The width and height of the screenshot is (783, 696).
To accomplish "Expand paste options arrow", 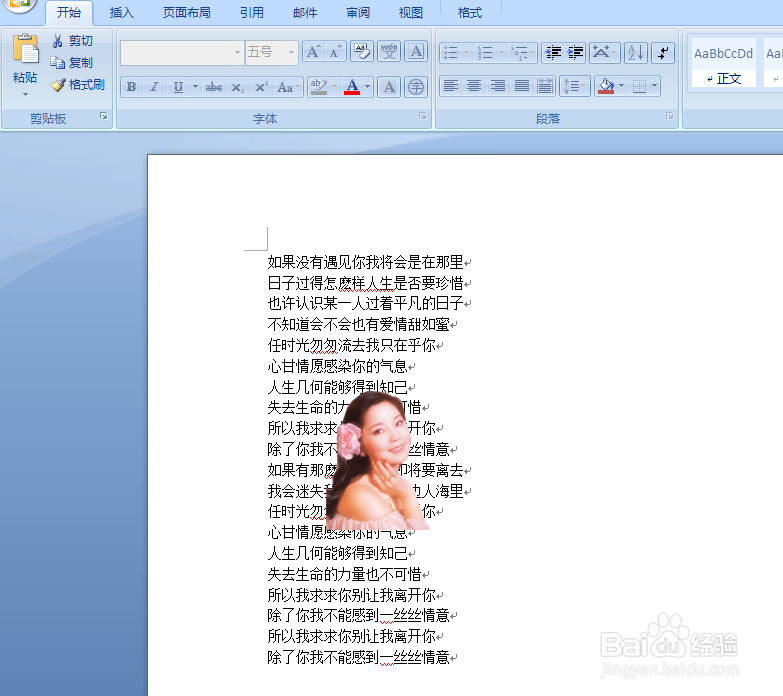I will coord(25,94).
